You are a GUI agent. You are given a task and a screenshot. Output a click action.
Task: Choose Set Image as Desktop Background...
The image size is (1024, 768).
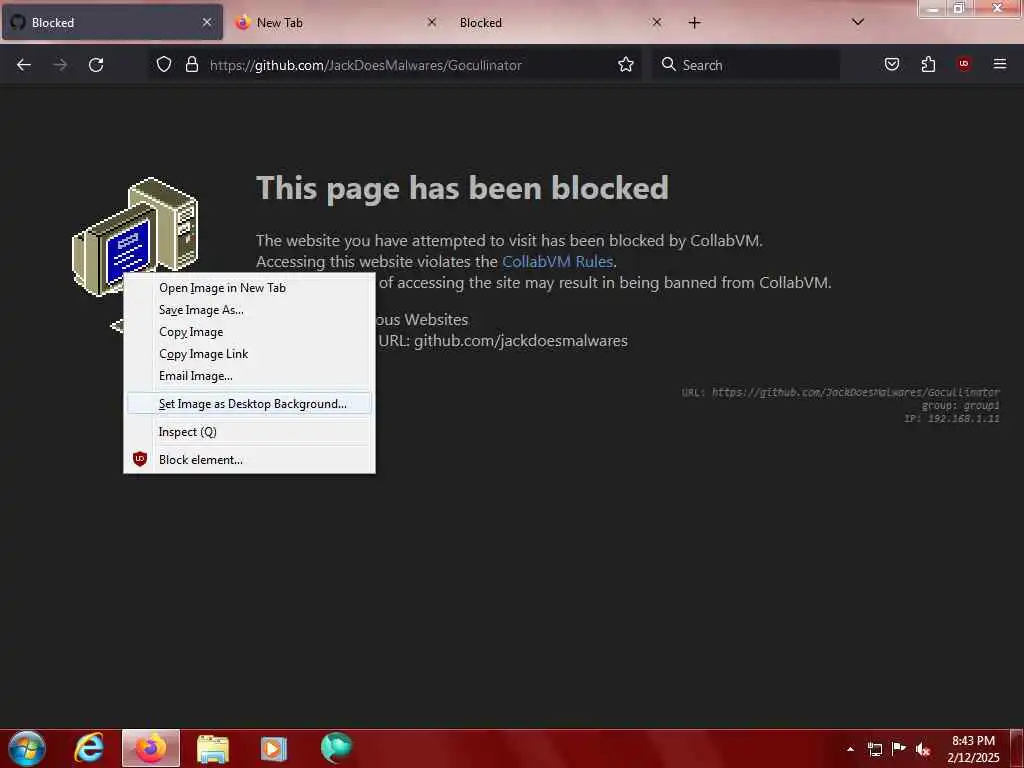249,404
